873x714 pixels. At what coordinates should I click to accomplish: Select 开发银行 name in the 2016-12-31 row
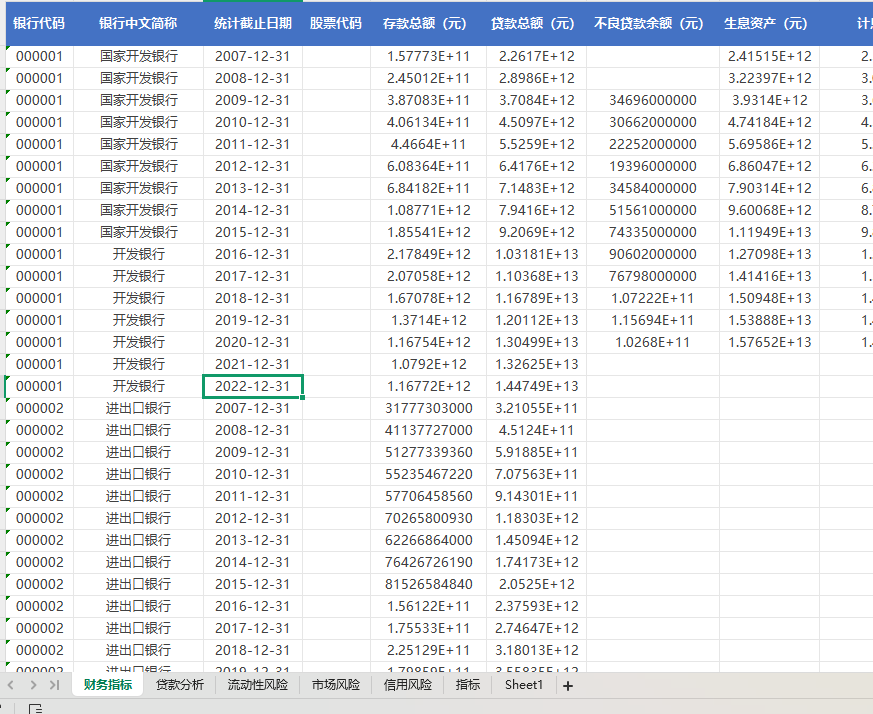point(138,254)
